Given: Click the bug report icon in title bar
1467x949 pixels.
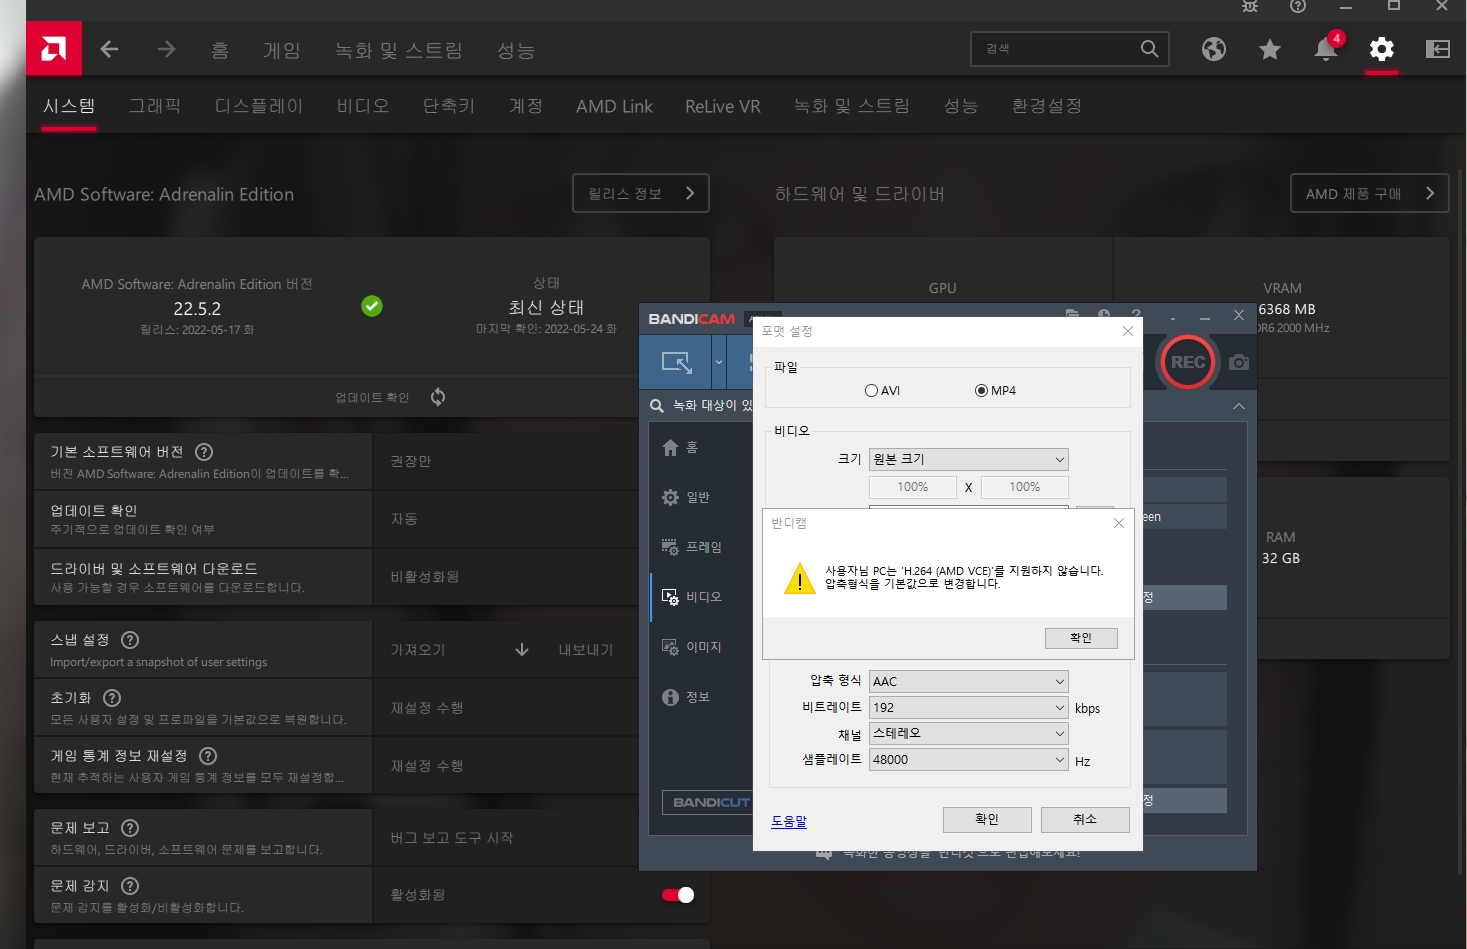Looking at the screenshot, I should (x=1250, y=6).
